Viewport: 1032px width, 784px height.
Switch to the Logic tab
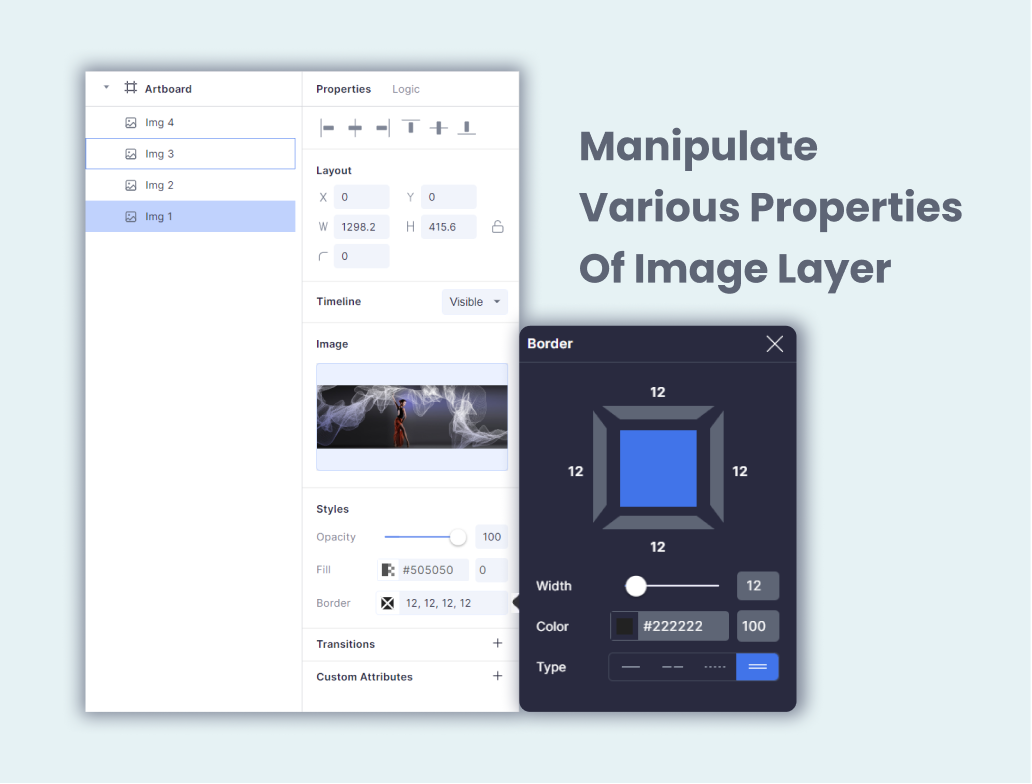pos(405,89)
